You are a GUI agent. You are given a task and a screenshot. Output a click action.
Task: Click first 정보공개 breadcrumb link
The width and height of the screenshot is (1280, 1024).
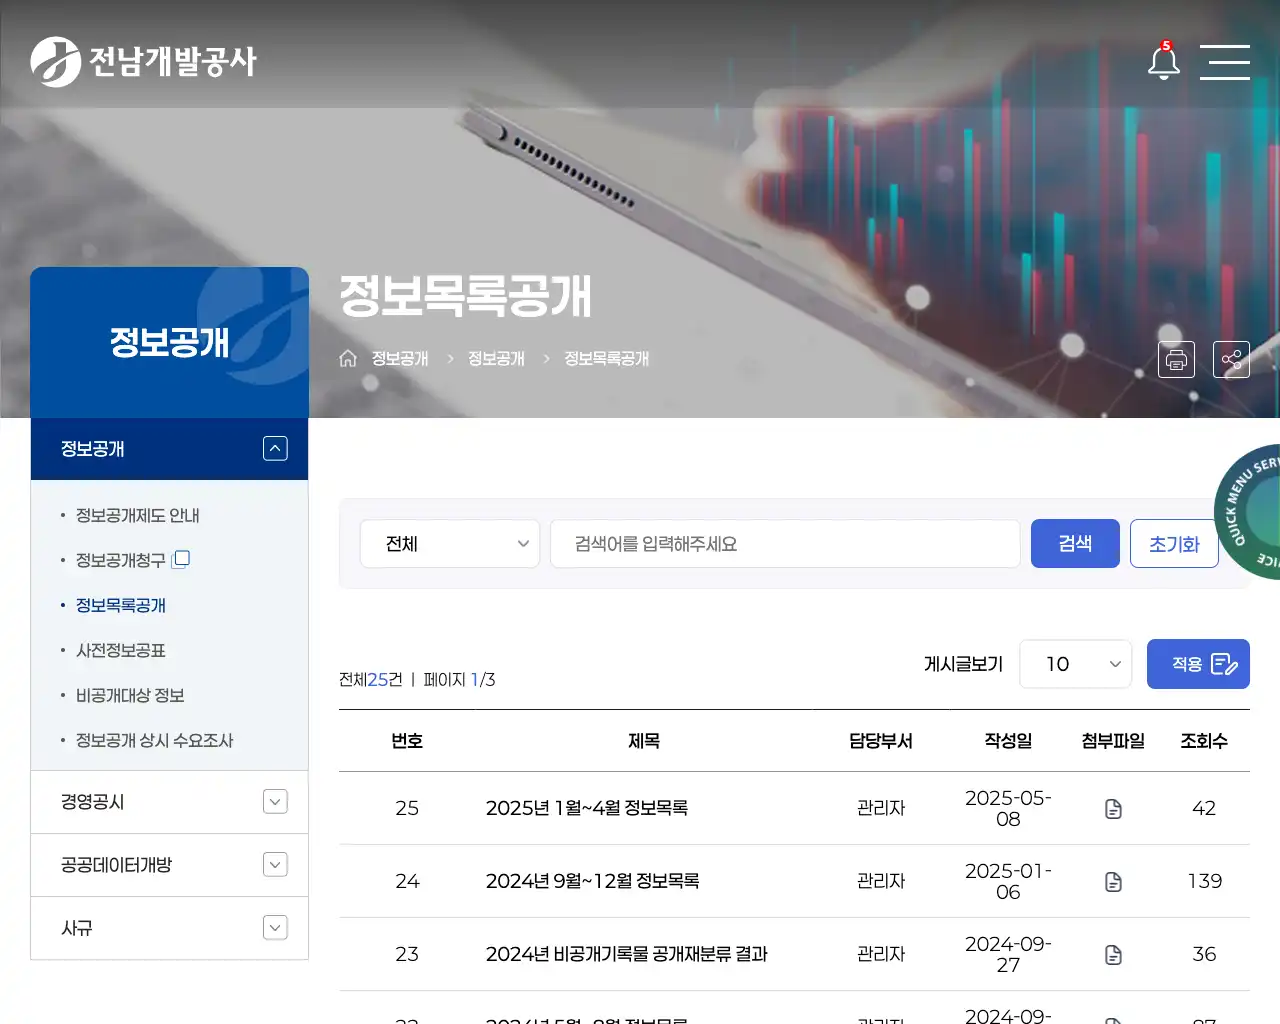pos(400,358)
